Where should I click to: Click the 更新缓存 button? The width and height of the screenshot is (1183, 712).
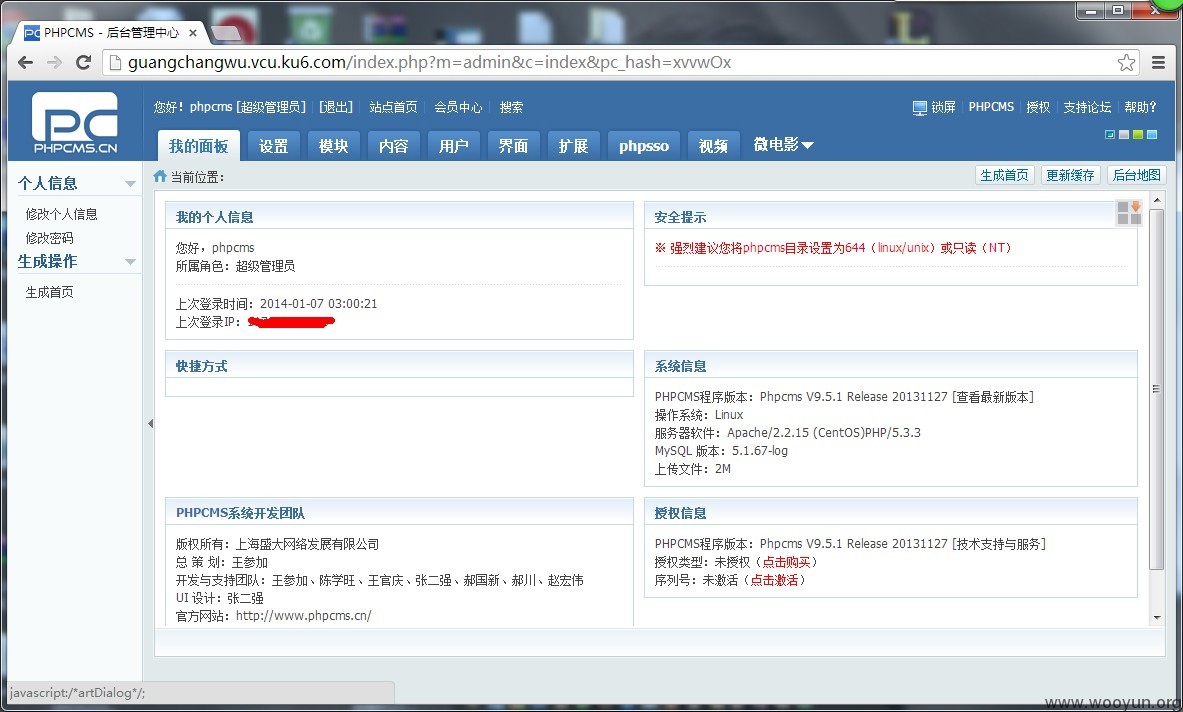(1070, 175)
